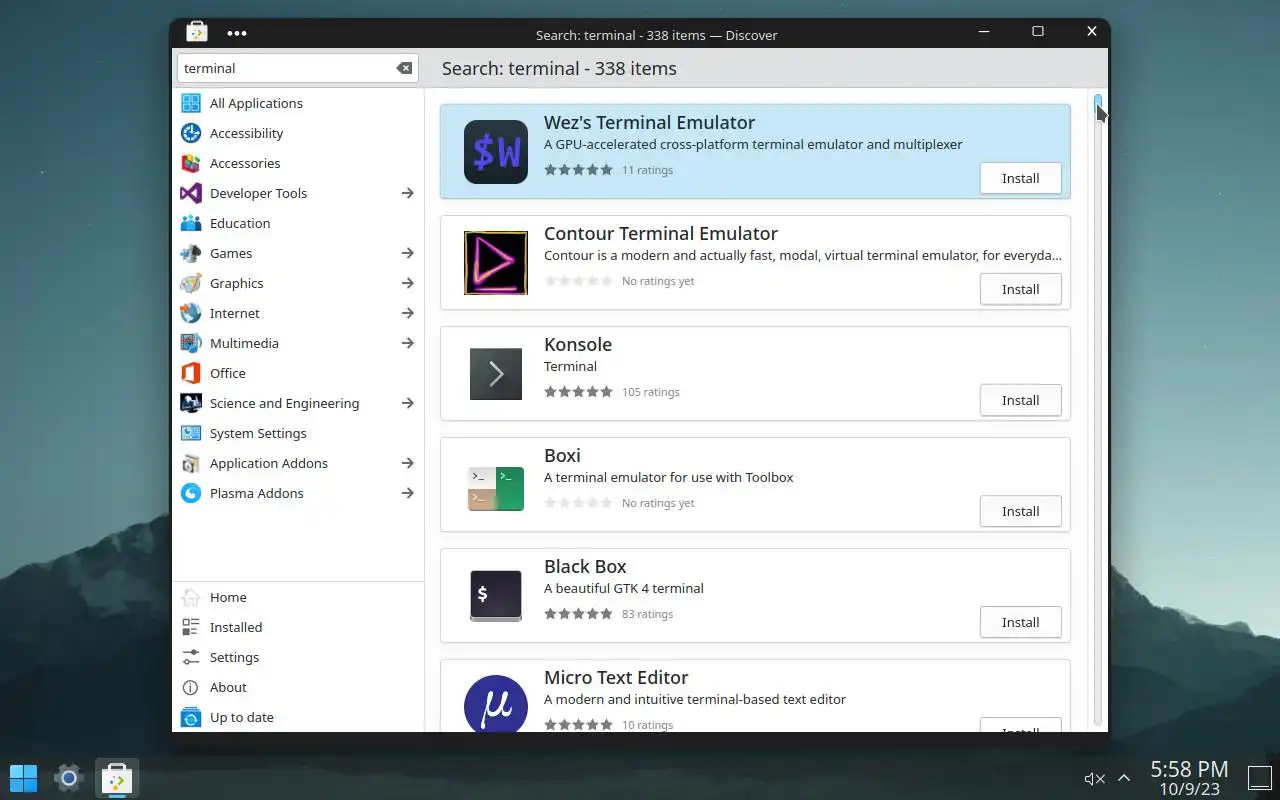Install Contour Terminal Emulator
Image resolution: width=1280 pixels, height=800 pixels.
pyautogui.click(x=1020, y=289)
